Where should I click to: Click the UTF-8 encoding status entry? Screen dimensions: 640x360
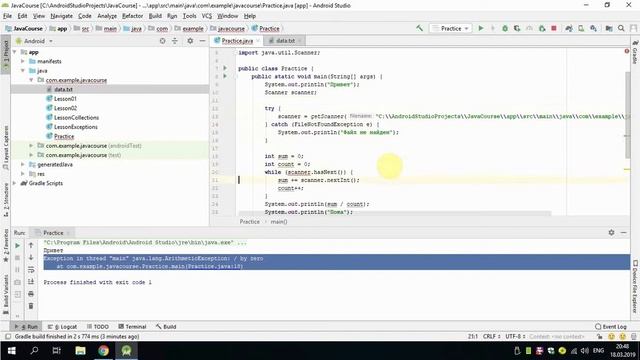pos(515,336)
